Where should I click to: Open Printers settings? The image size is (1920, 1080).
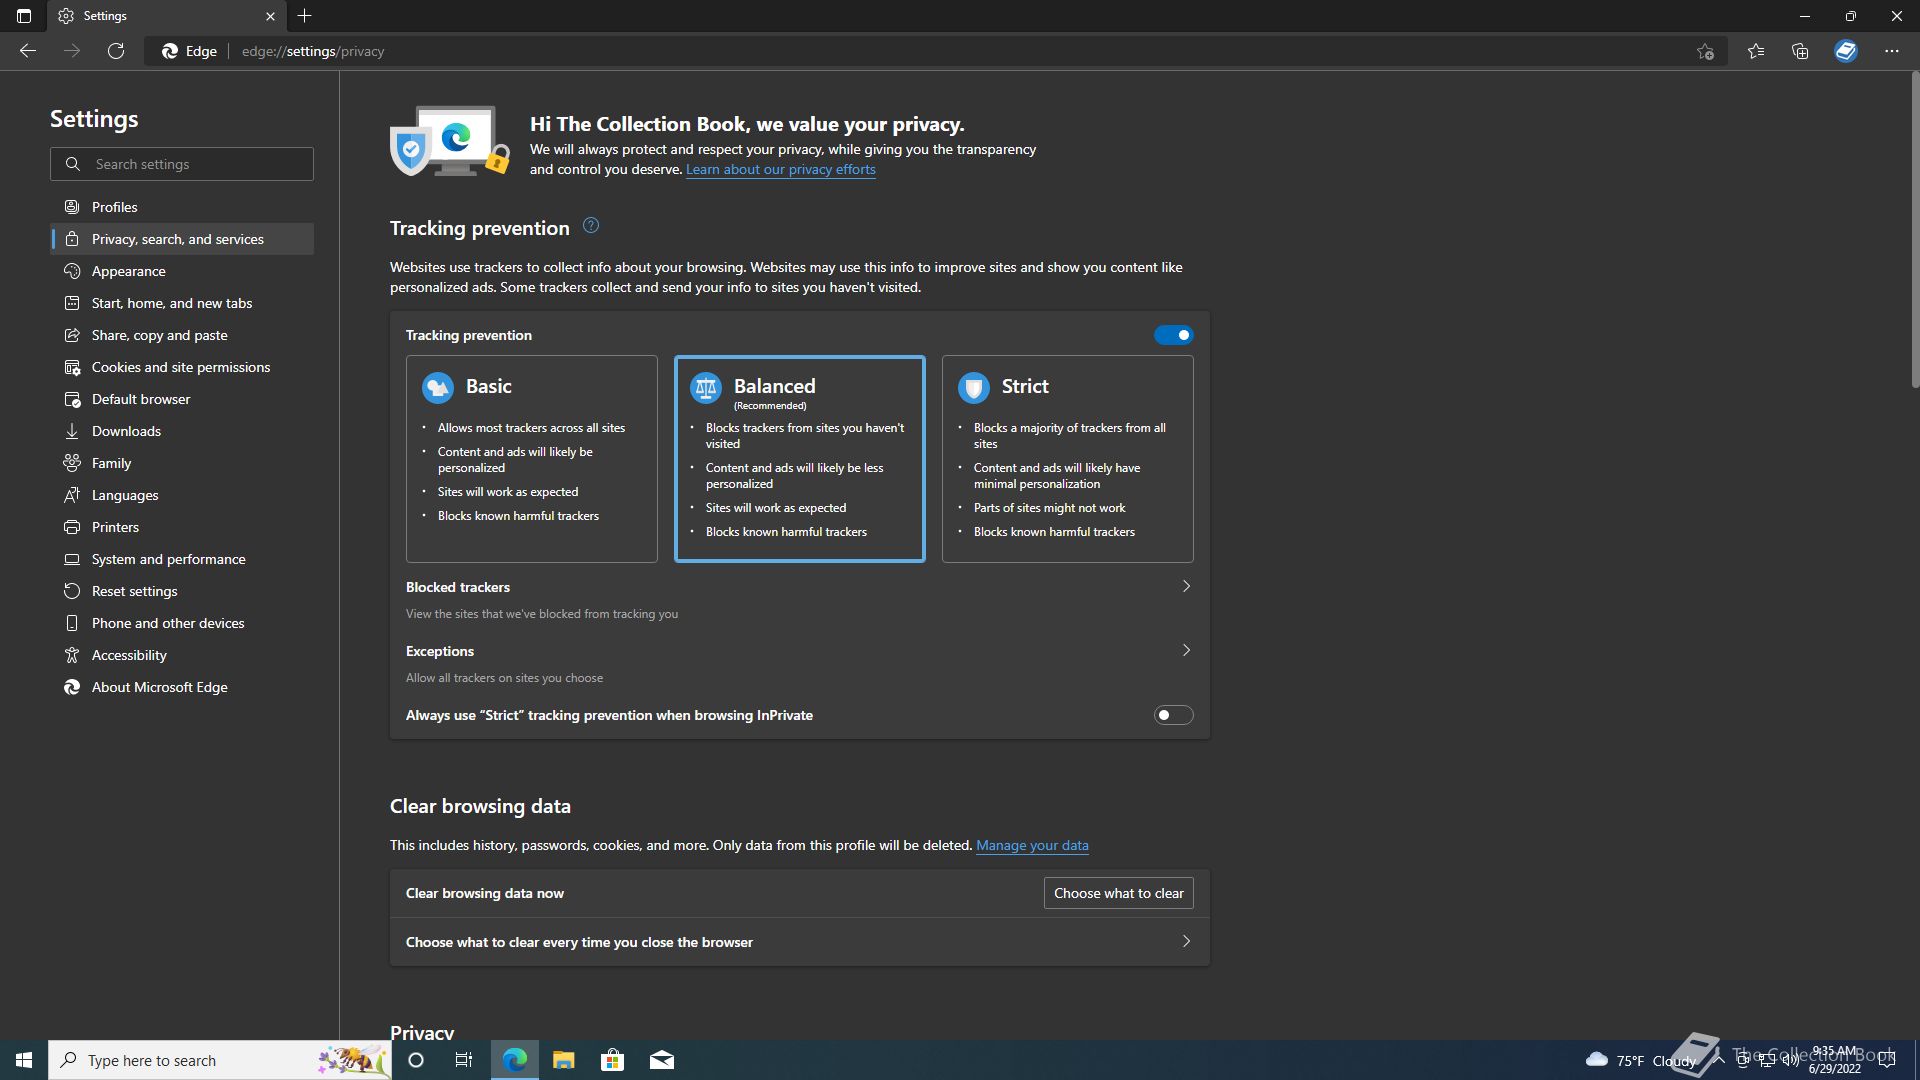click(182, 527)
